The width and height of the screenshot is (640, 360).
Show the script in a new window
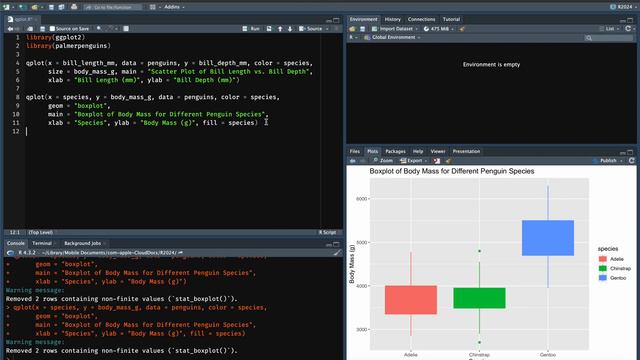coord(30,29)
